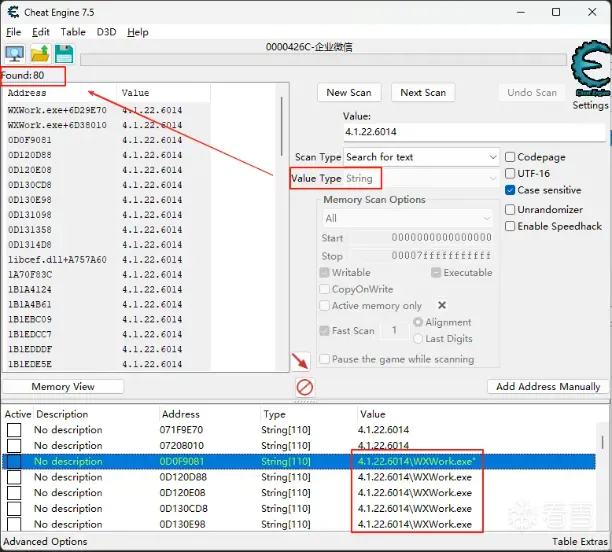Screen dimensions: 612x552
Task: Uncheck the Case sensitive checkbox
Action: pyautogui.click(x=510, y=190)
